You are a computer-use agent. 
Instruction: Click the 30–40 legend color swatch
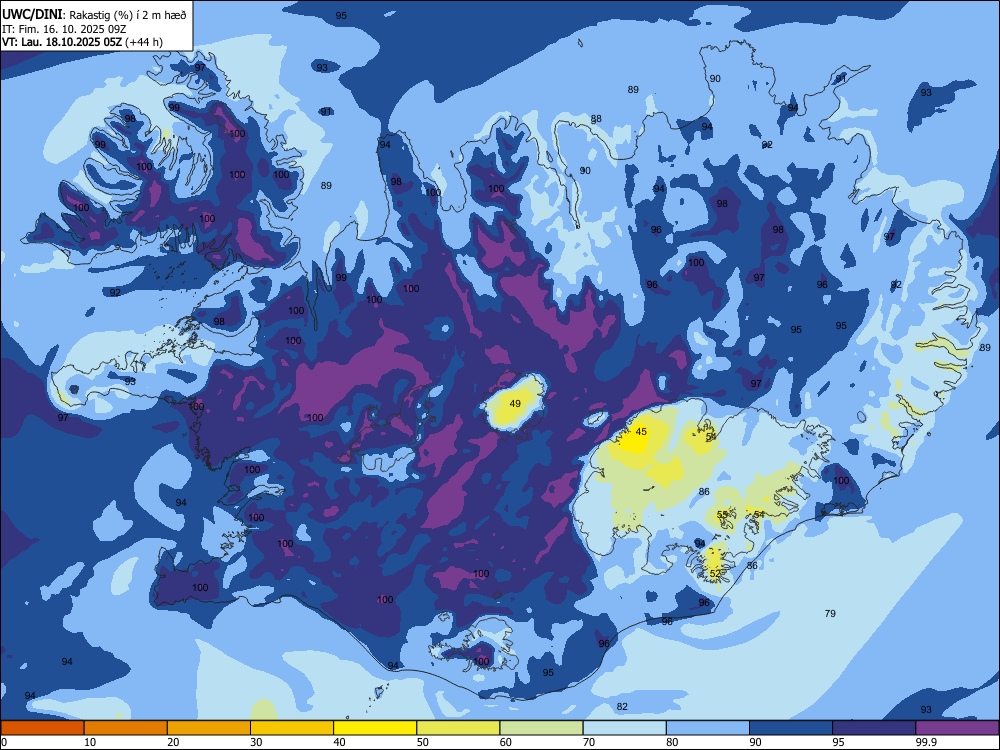pos(292,728)
